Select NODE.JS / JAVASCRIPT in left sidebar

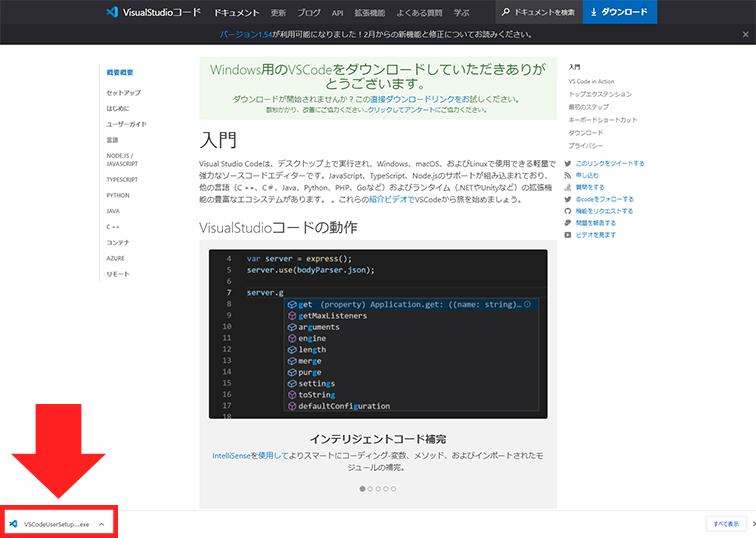122,160
